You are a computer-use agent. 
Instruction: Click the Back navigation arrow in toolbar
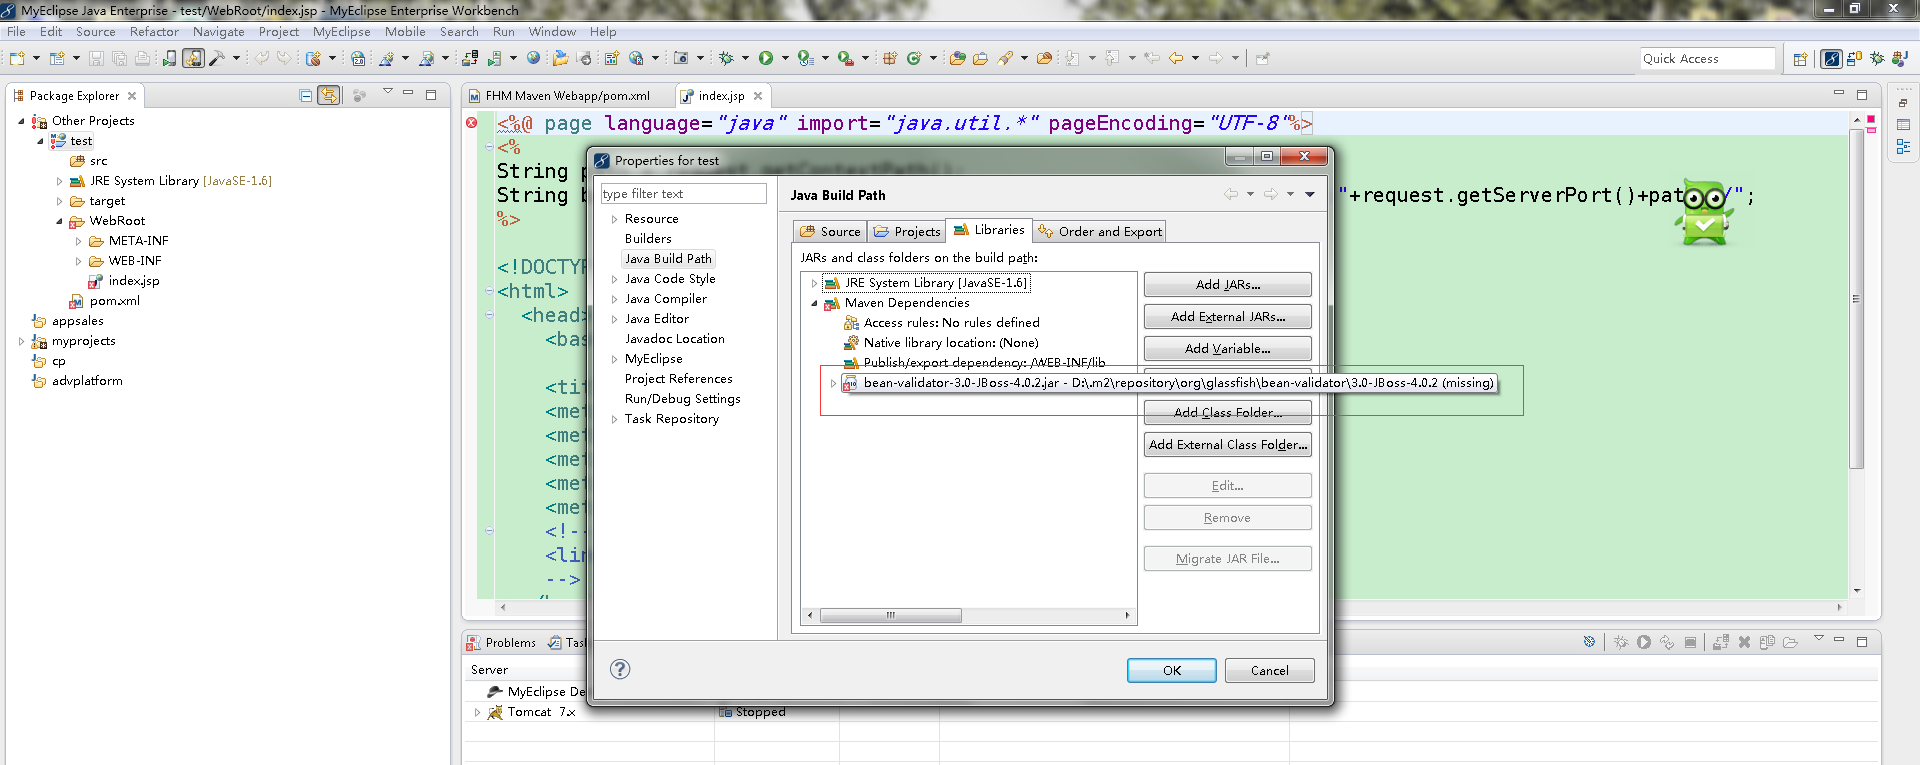[x=1176, y=58]
